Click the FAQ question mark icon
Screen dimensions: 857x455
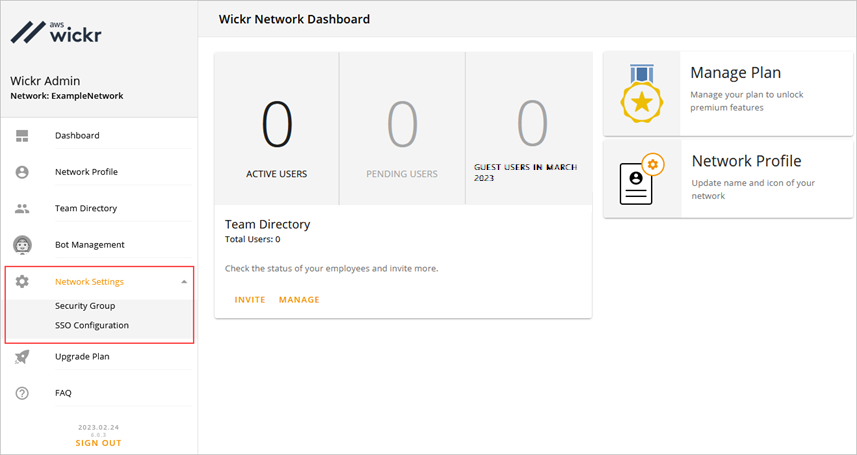[22, 393]
